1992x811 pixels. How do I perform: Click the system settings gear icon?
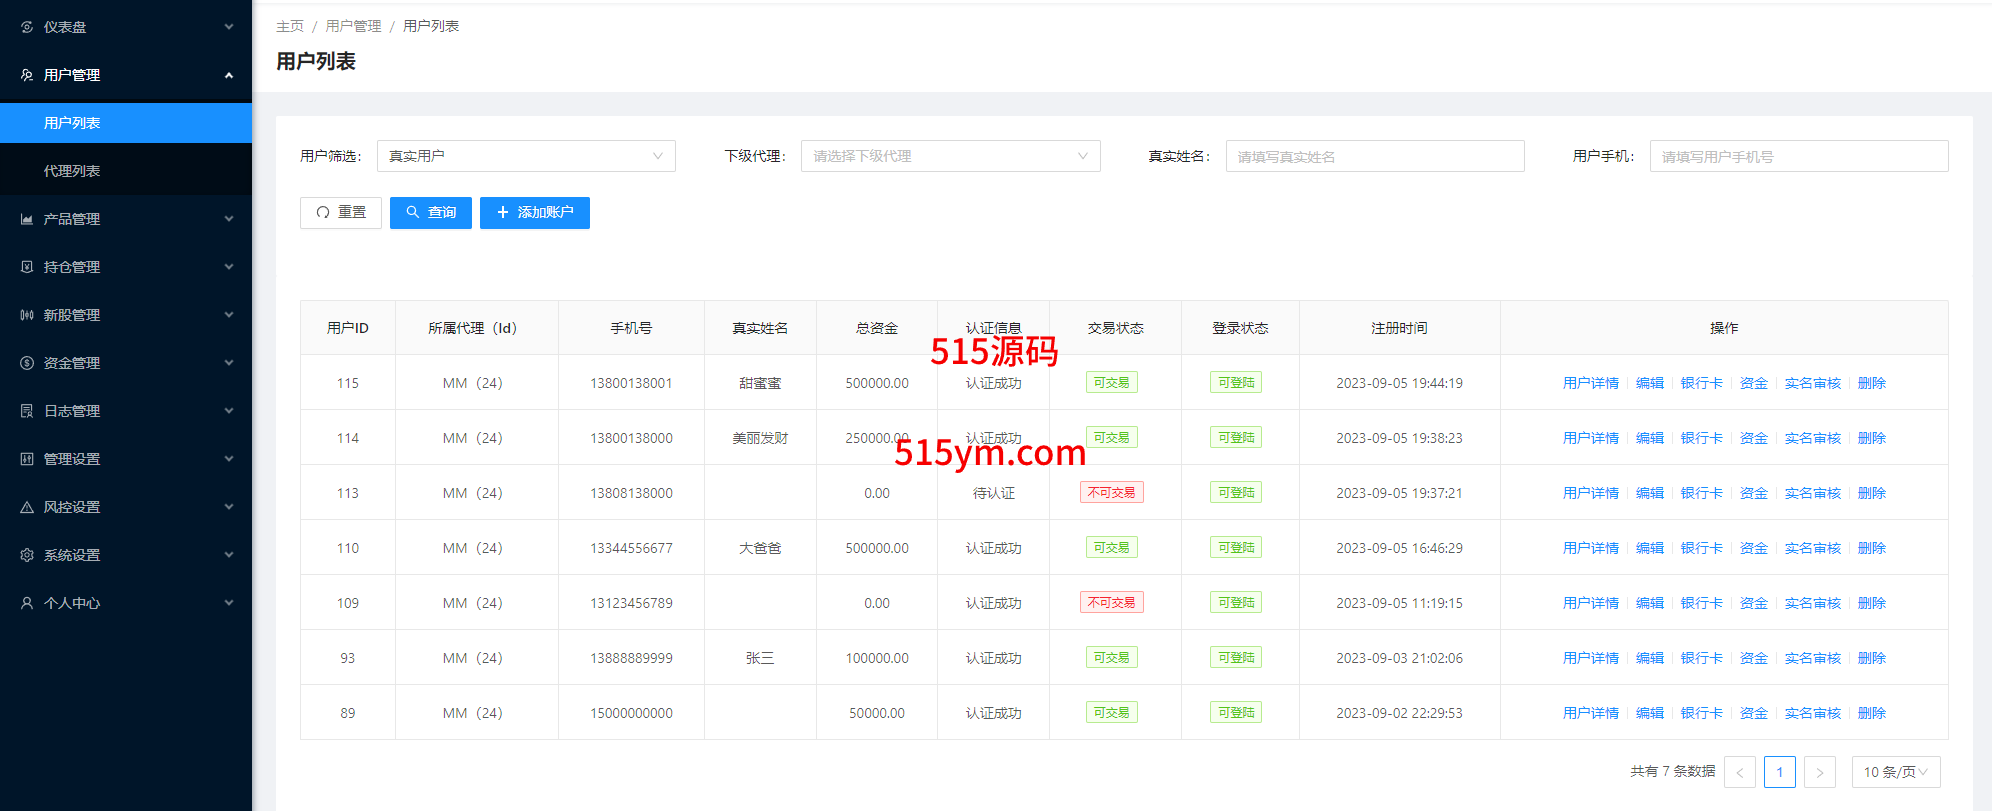coord(27,555)
